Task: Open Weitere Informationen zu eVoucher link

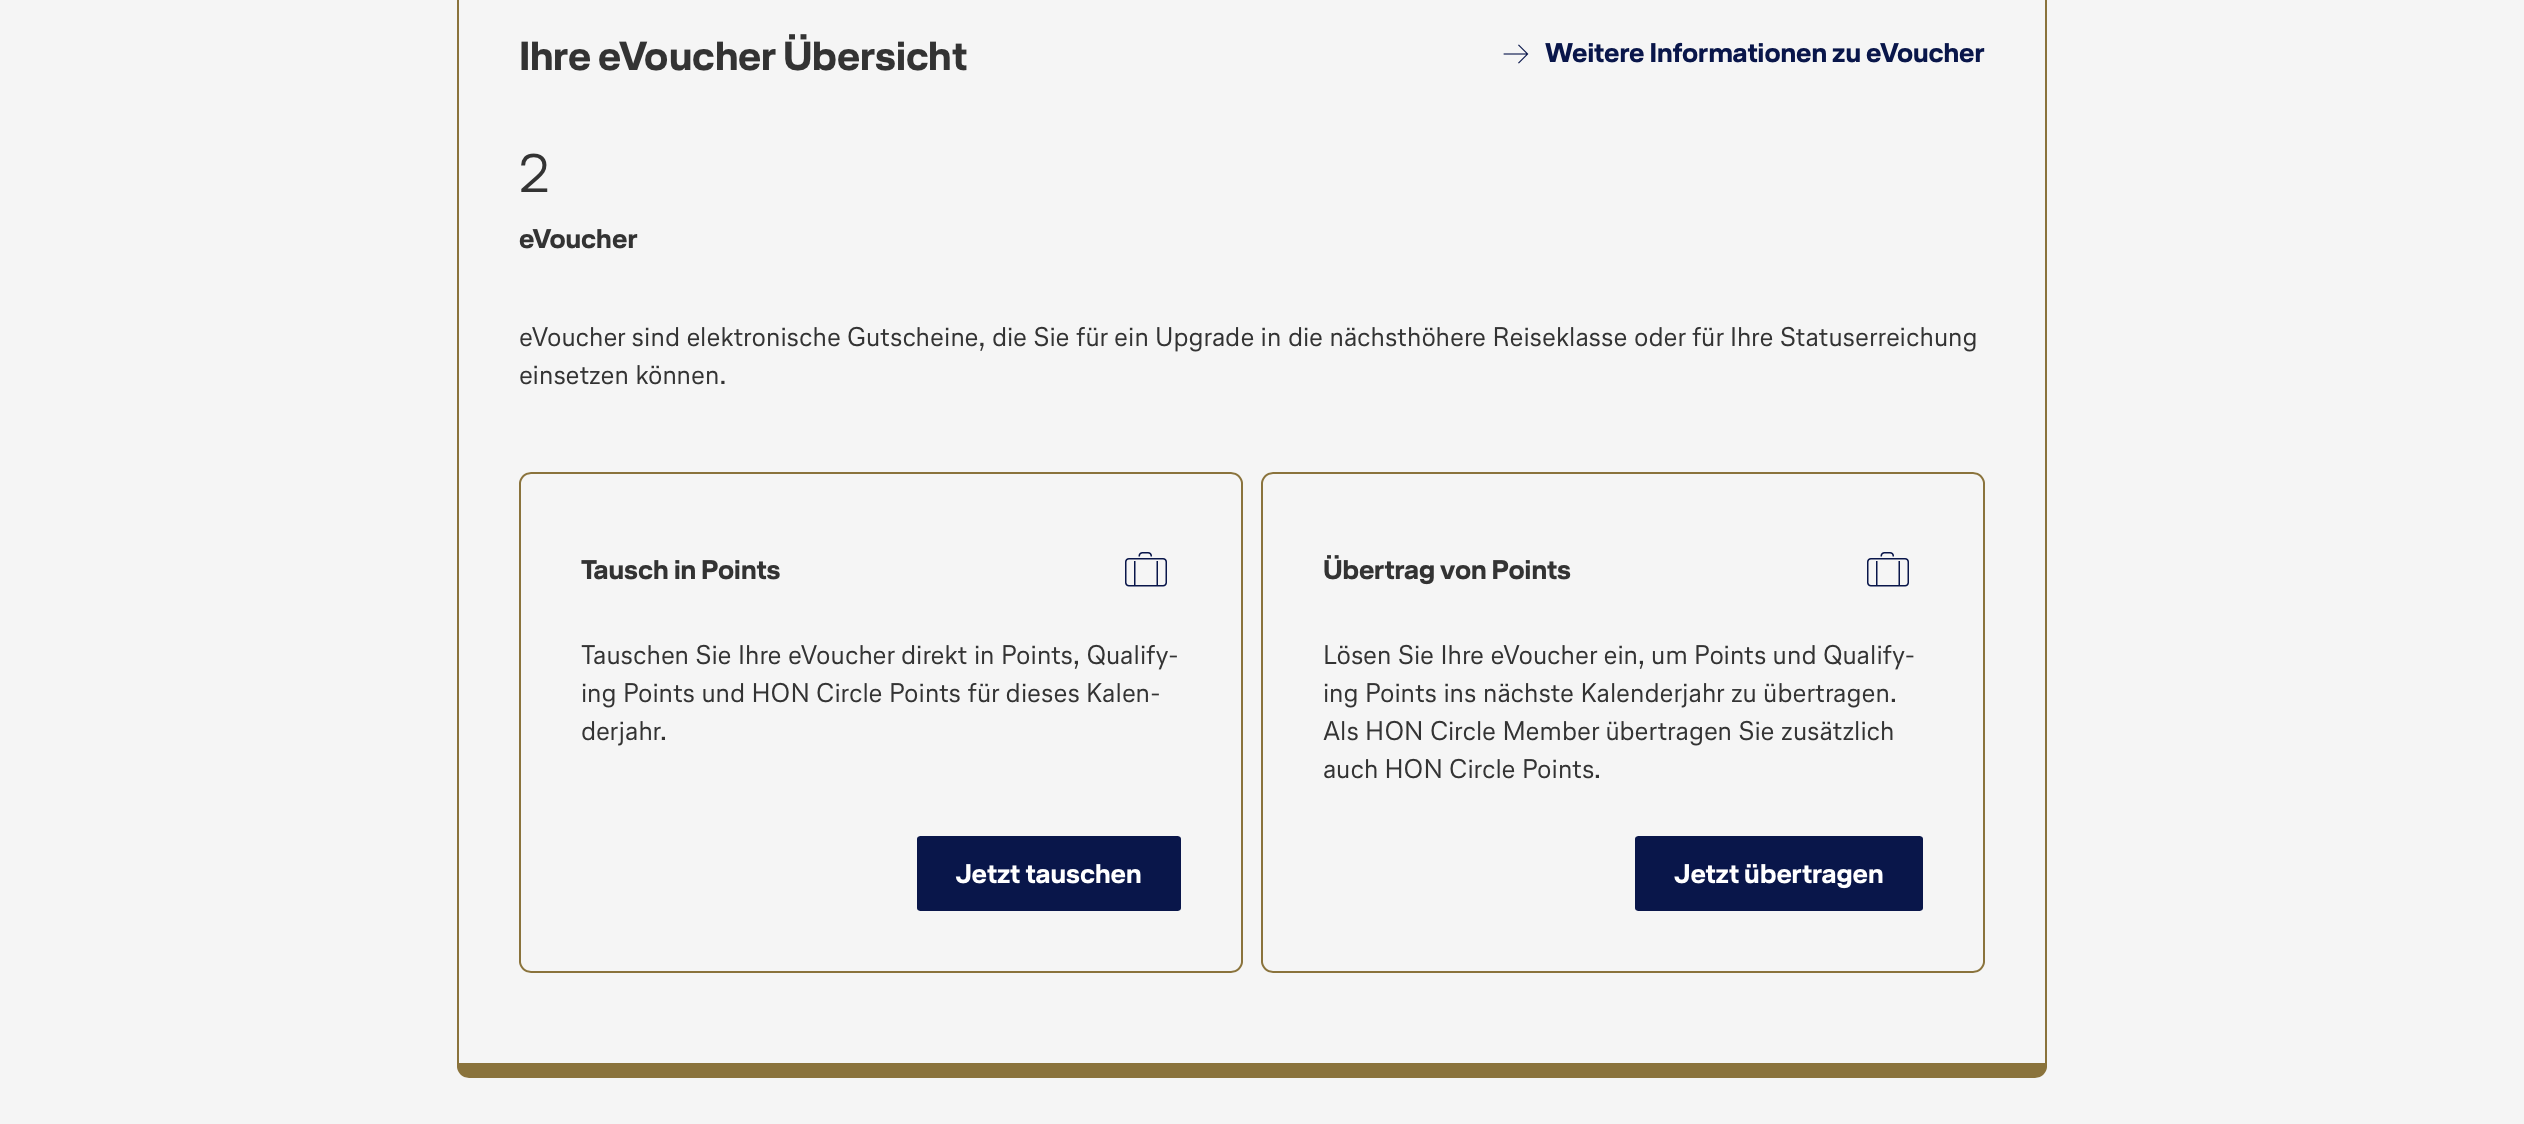Action: click(x=1763, y=54)
